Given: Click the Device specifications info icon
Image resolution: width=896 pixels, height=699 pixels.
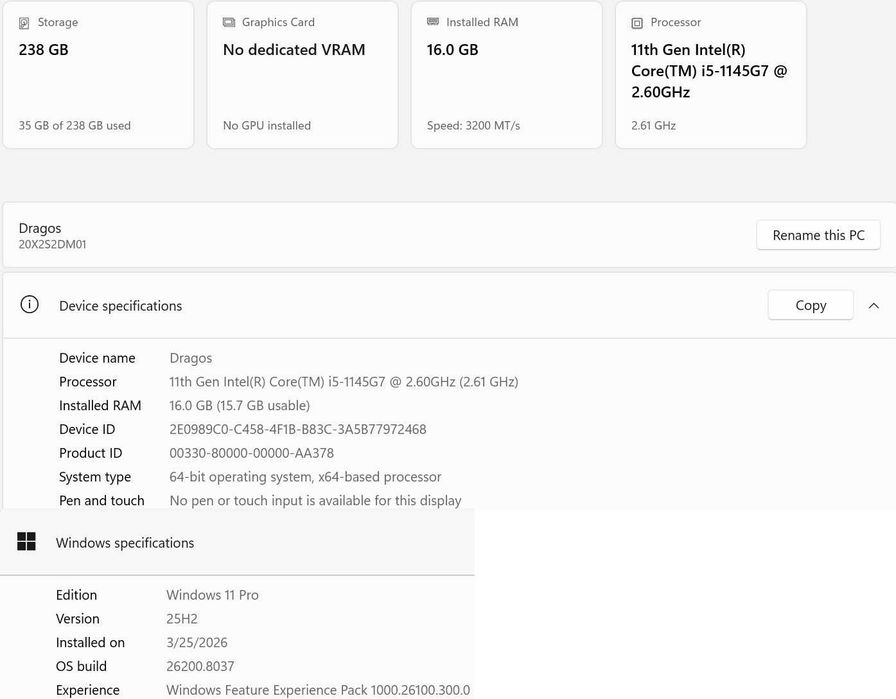Looking at the screenshot, I should coord(29,305).
